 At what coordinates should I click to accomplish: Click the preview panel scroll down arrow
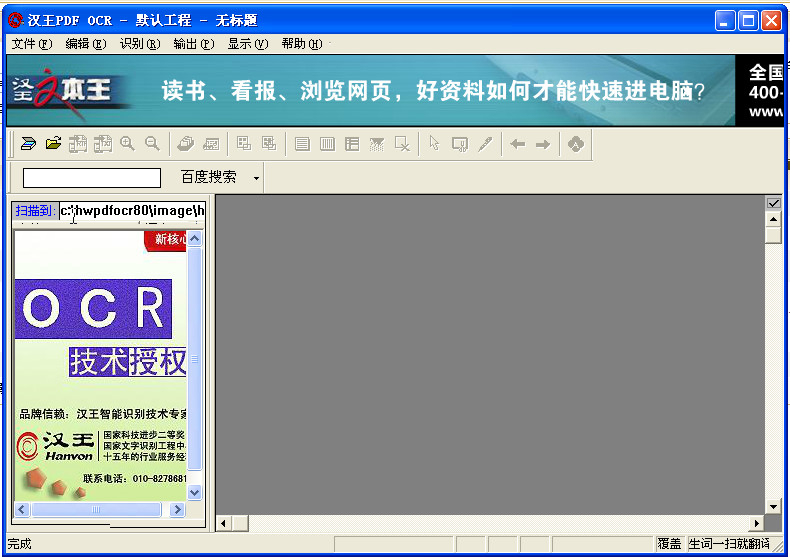point(194,492)
